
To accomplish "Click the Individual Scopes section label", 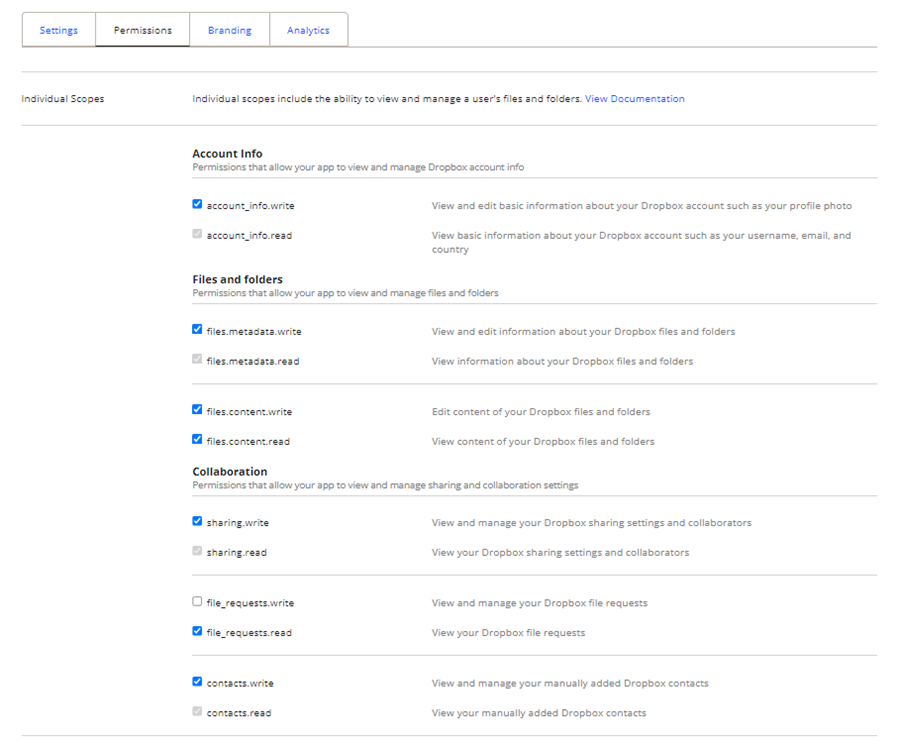I will coord(63,99).
